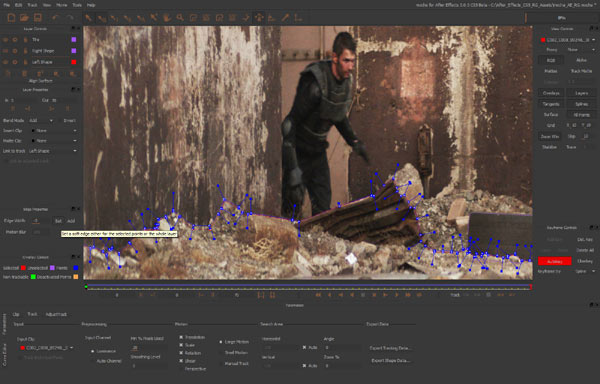Click the Delete All keyframes button
The height and width of the screenshot is (384, 600).
click(585, 251)
